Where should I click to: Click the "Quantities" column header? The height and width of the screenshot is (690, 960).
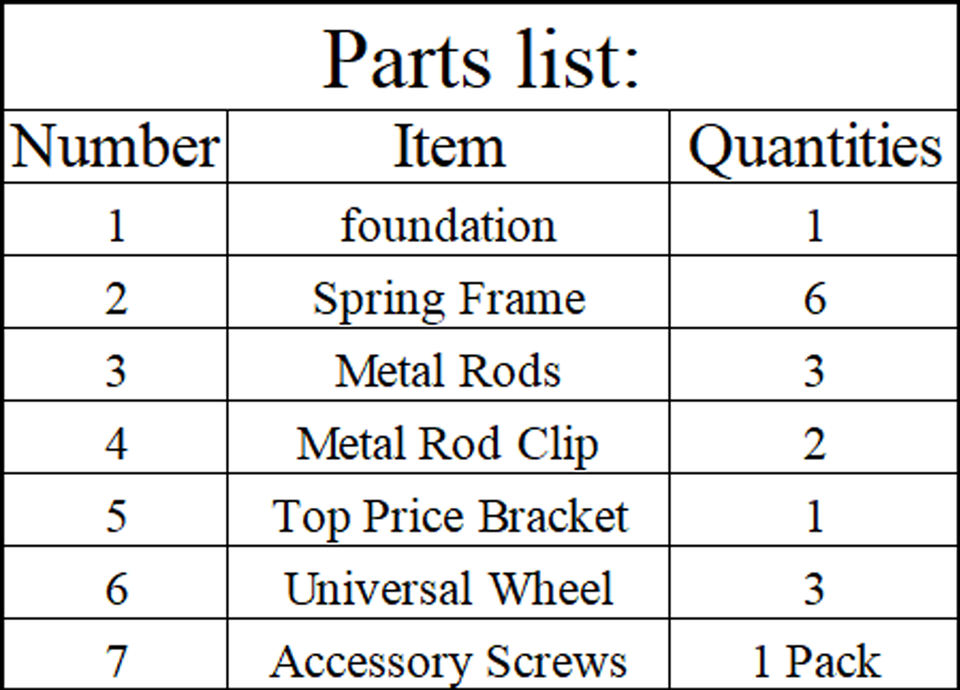(814, 147)
